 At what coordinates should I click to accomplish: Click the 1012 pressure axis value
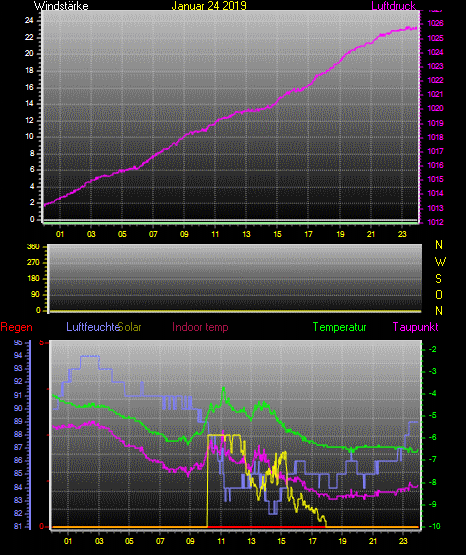[435, 222]
